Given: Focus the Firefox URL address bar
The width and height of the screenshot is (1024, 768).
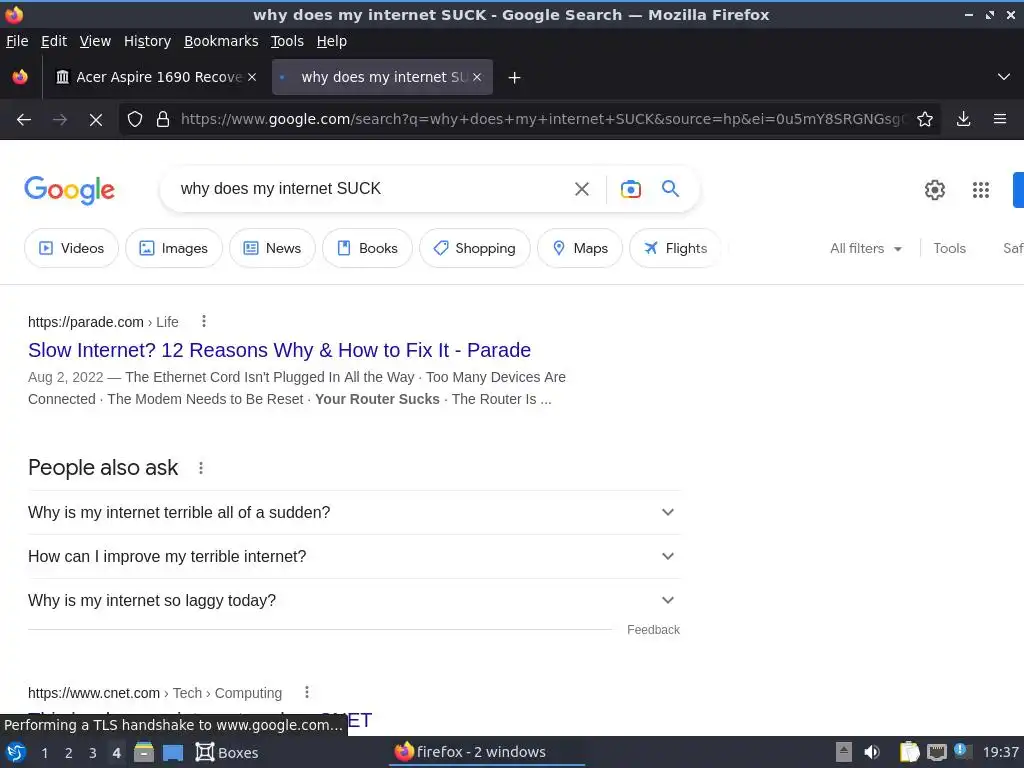Looking at the screenshot, I should [x=542, y=119].
